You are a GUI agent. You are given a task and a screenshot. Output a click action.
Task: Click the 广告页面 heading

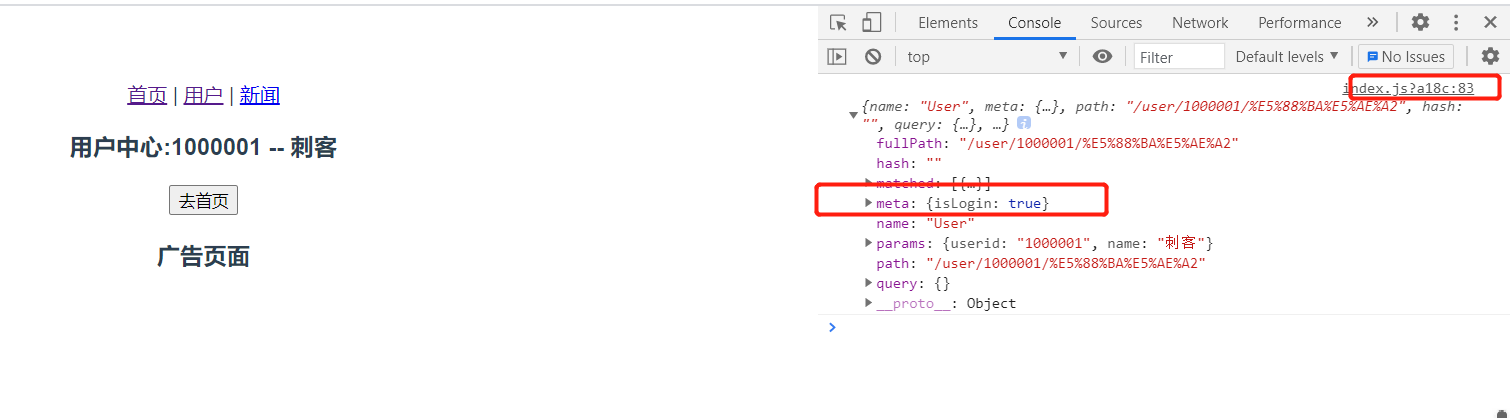tap(203, 257)
